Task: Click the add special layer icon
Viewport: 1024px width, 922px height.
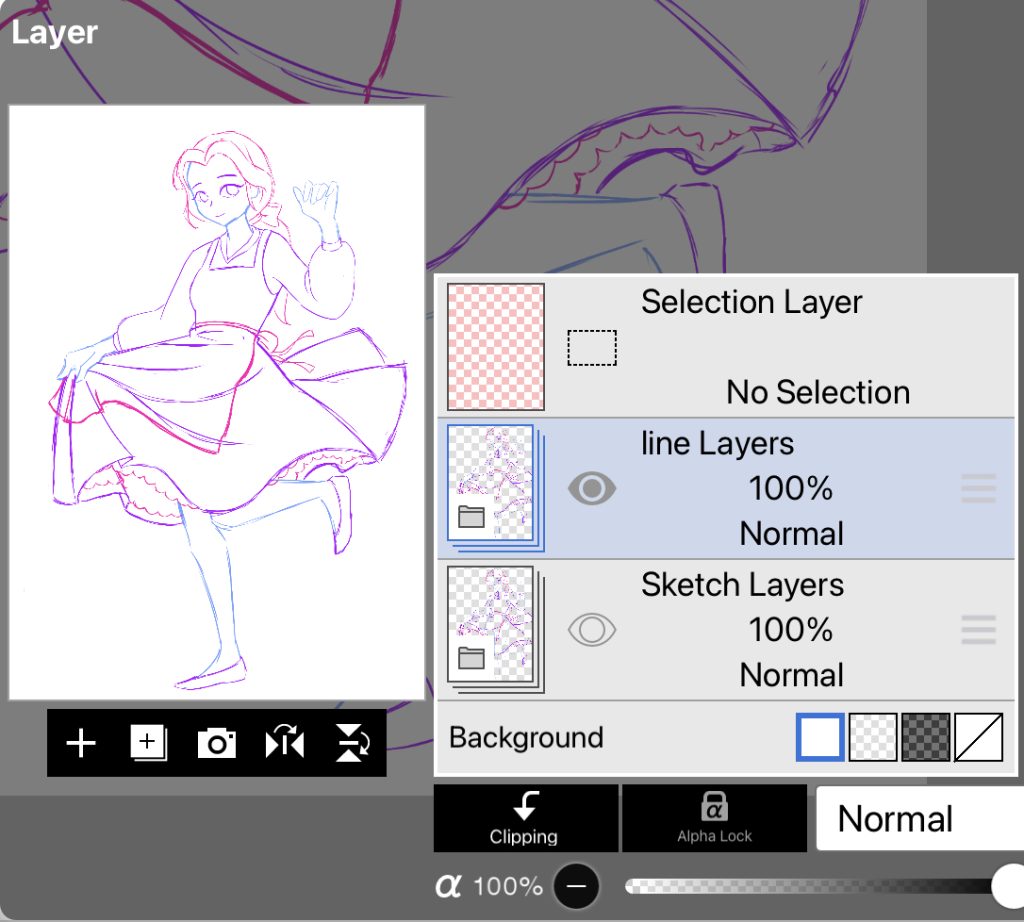Action: [x=148, y=743]
